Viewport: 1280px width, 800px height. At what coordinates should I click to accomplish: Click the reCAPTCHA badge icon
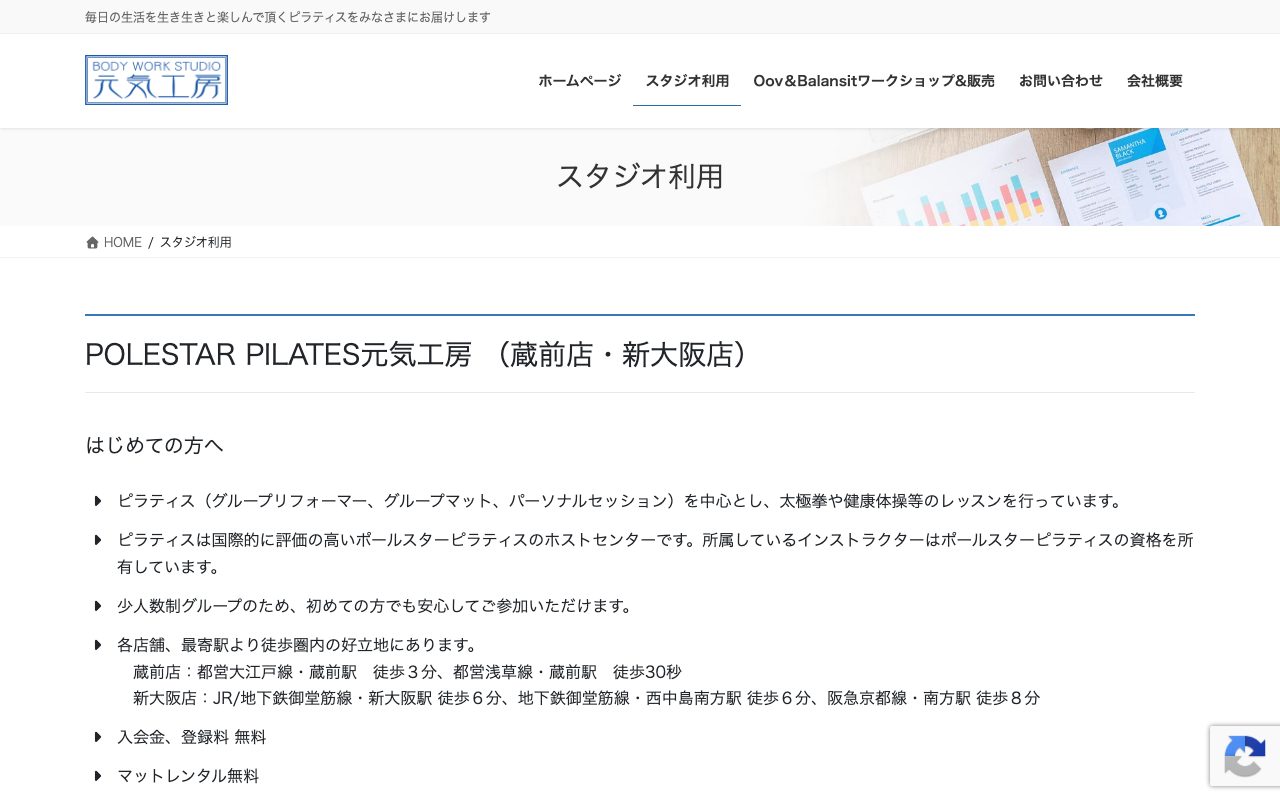pos(1244,755)
